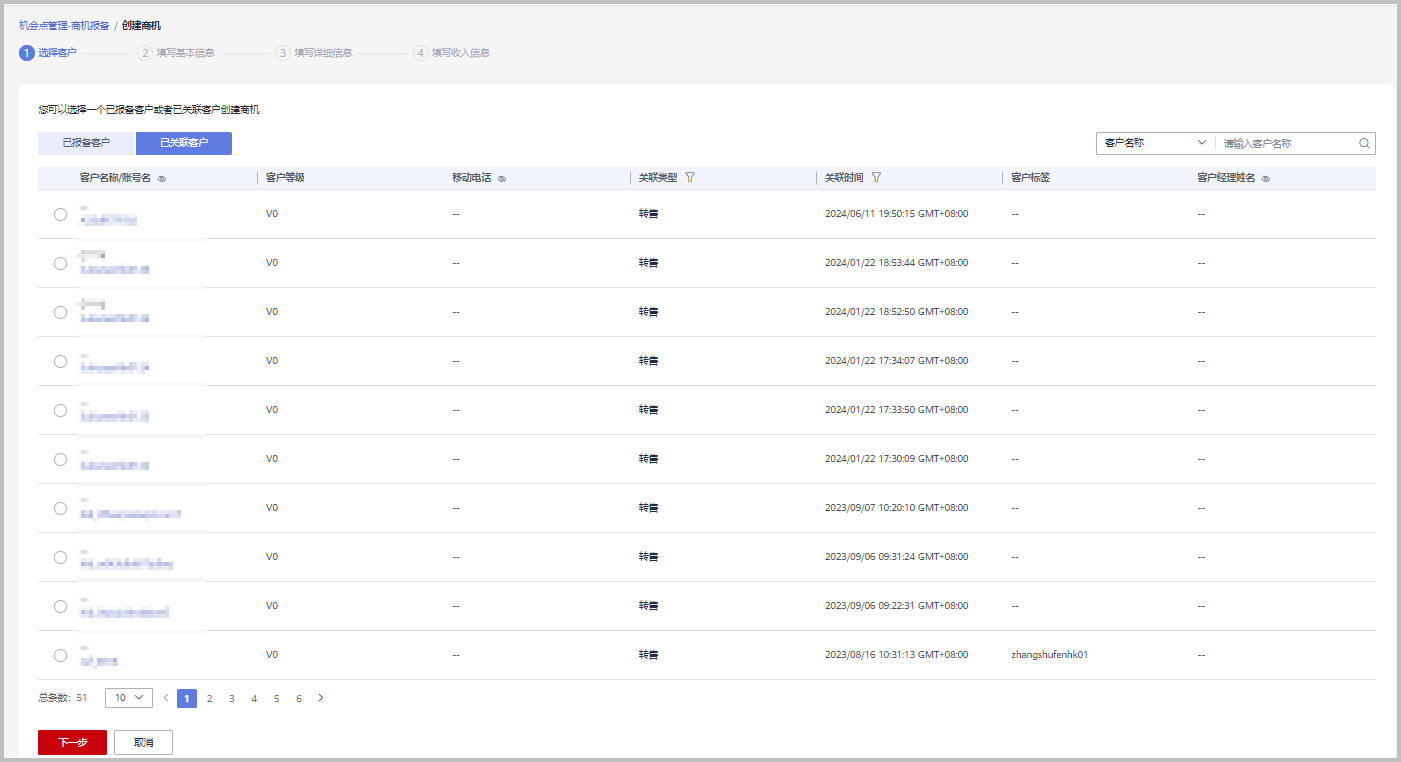Switch to the 已关联客户 tab

point(184,143)
